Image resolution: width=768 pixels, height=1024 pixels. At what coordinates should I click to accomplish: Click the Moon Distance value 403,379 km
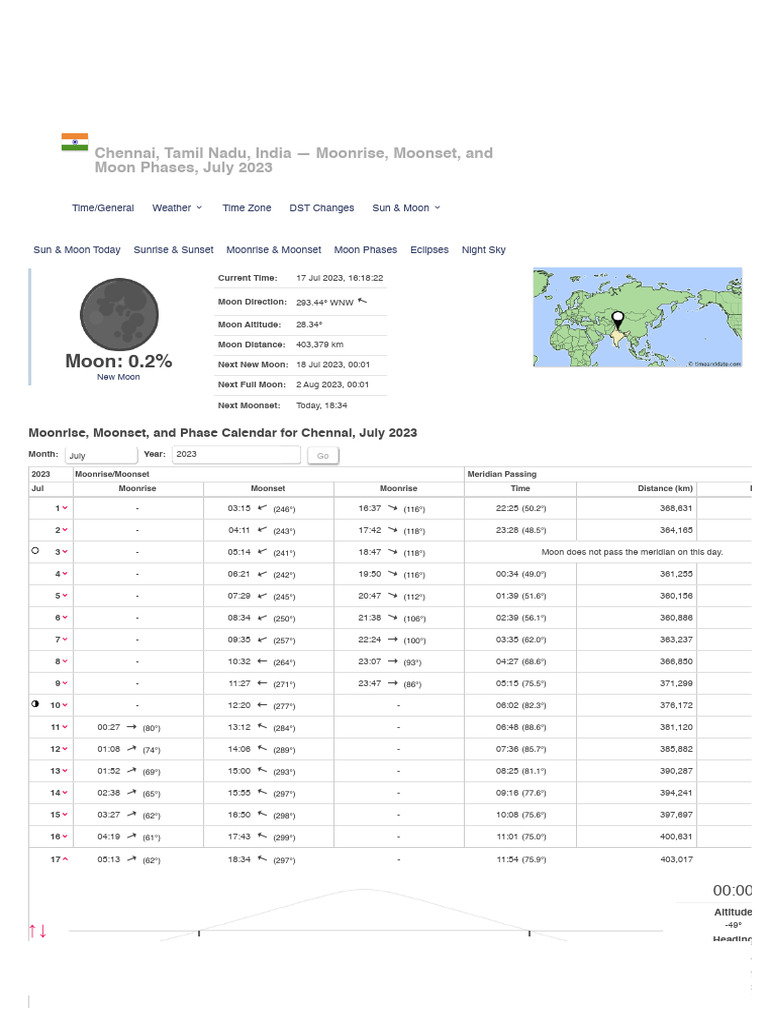pos(320,345)
